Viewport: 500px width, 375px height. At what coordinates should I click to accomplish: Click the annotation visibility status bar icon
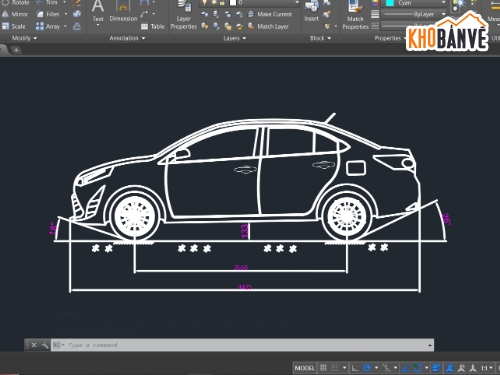click(450, 368)
